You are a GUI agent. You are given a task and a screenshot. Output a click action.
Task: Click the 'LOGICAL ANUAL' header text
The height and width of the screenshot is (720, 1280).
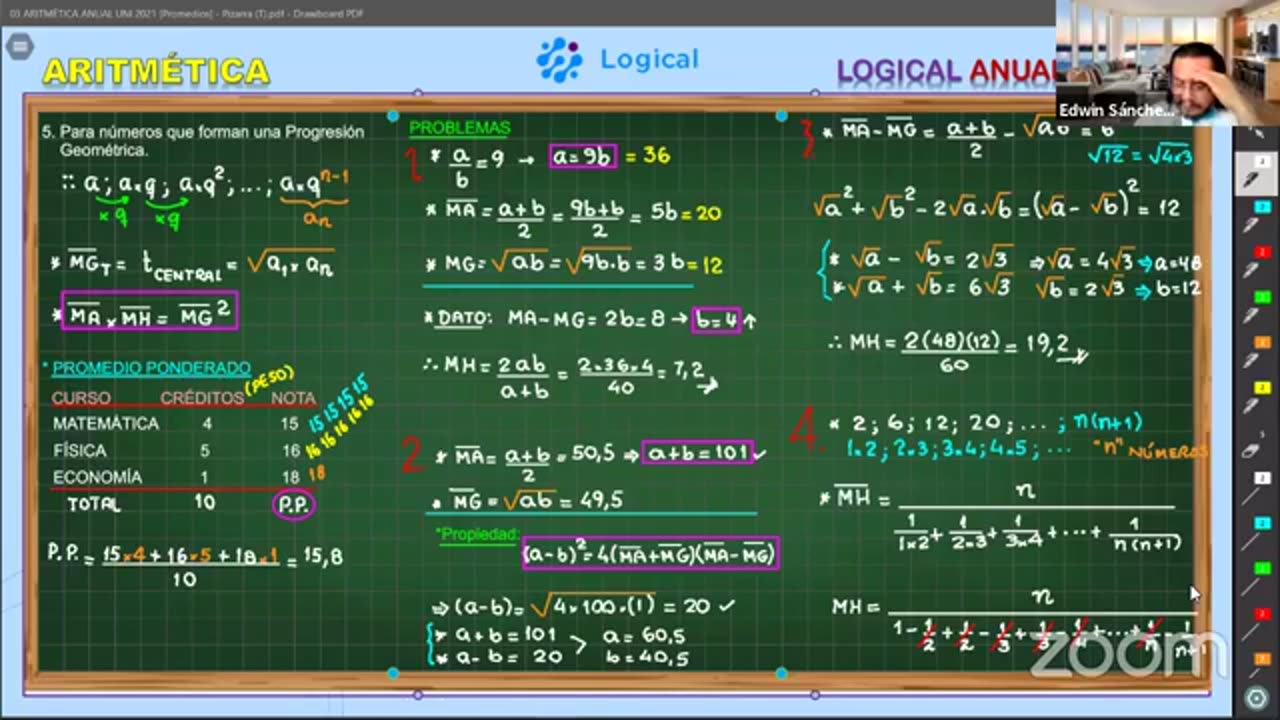pos(945,71)
